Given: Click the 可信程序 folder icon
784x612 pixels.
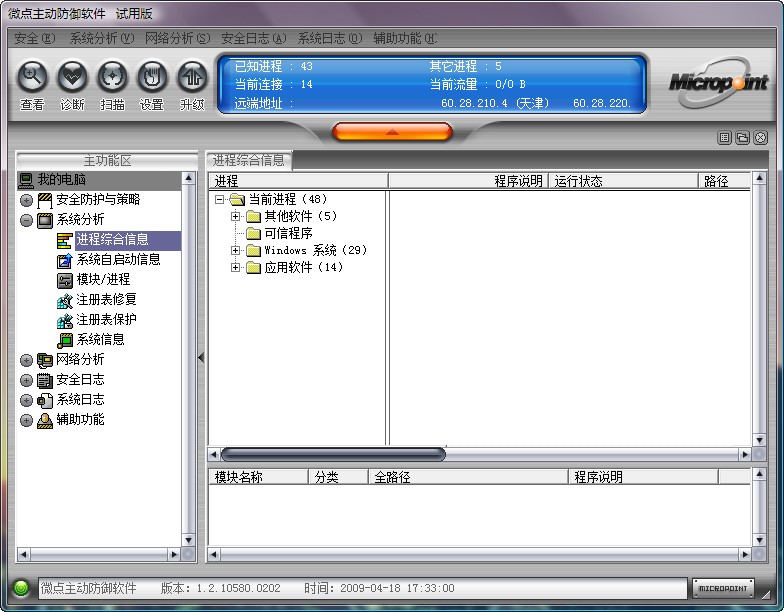Looking at the screenshot, I should [254, 234].
